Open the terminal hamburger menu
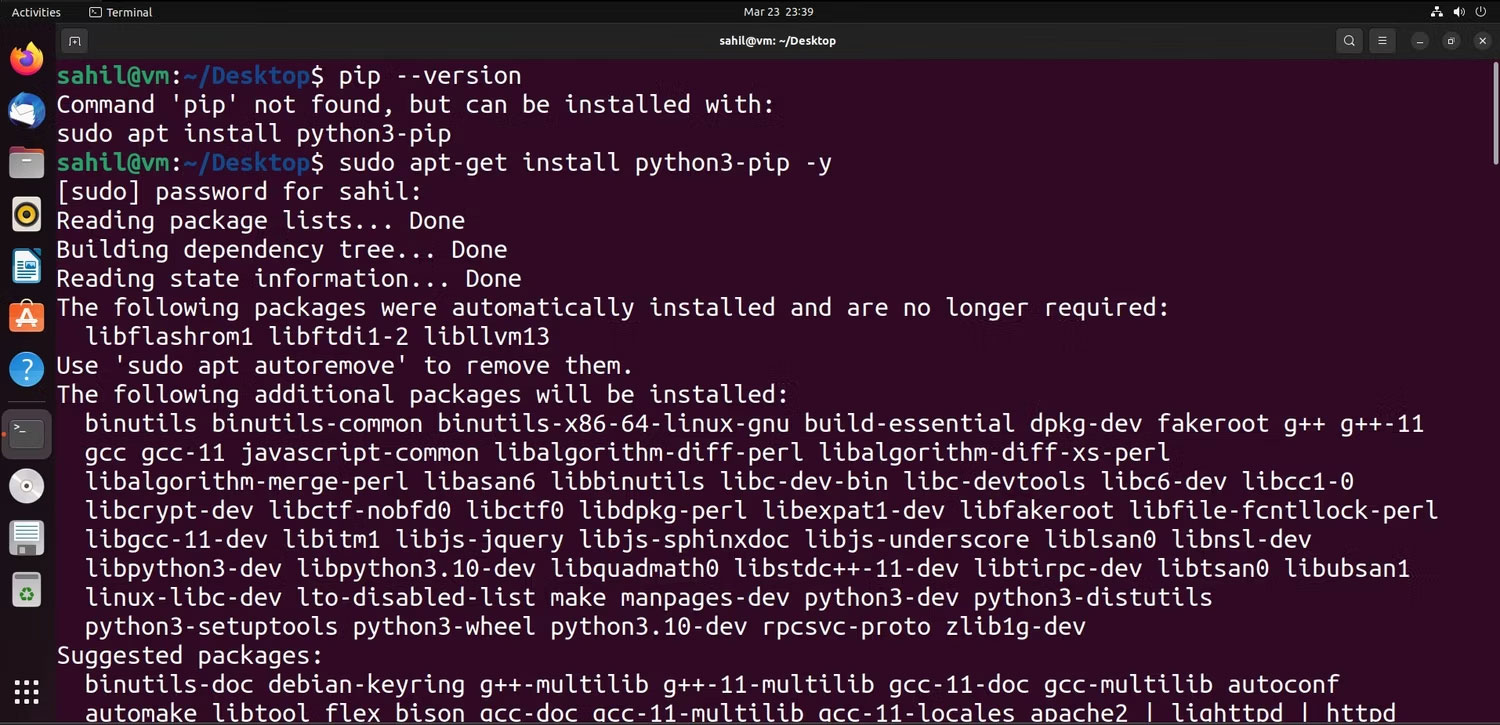This screenshot has width=1500, height=725. coord(1382,41)
